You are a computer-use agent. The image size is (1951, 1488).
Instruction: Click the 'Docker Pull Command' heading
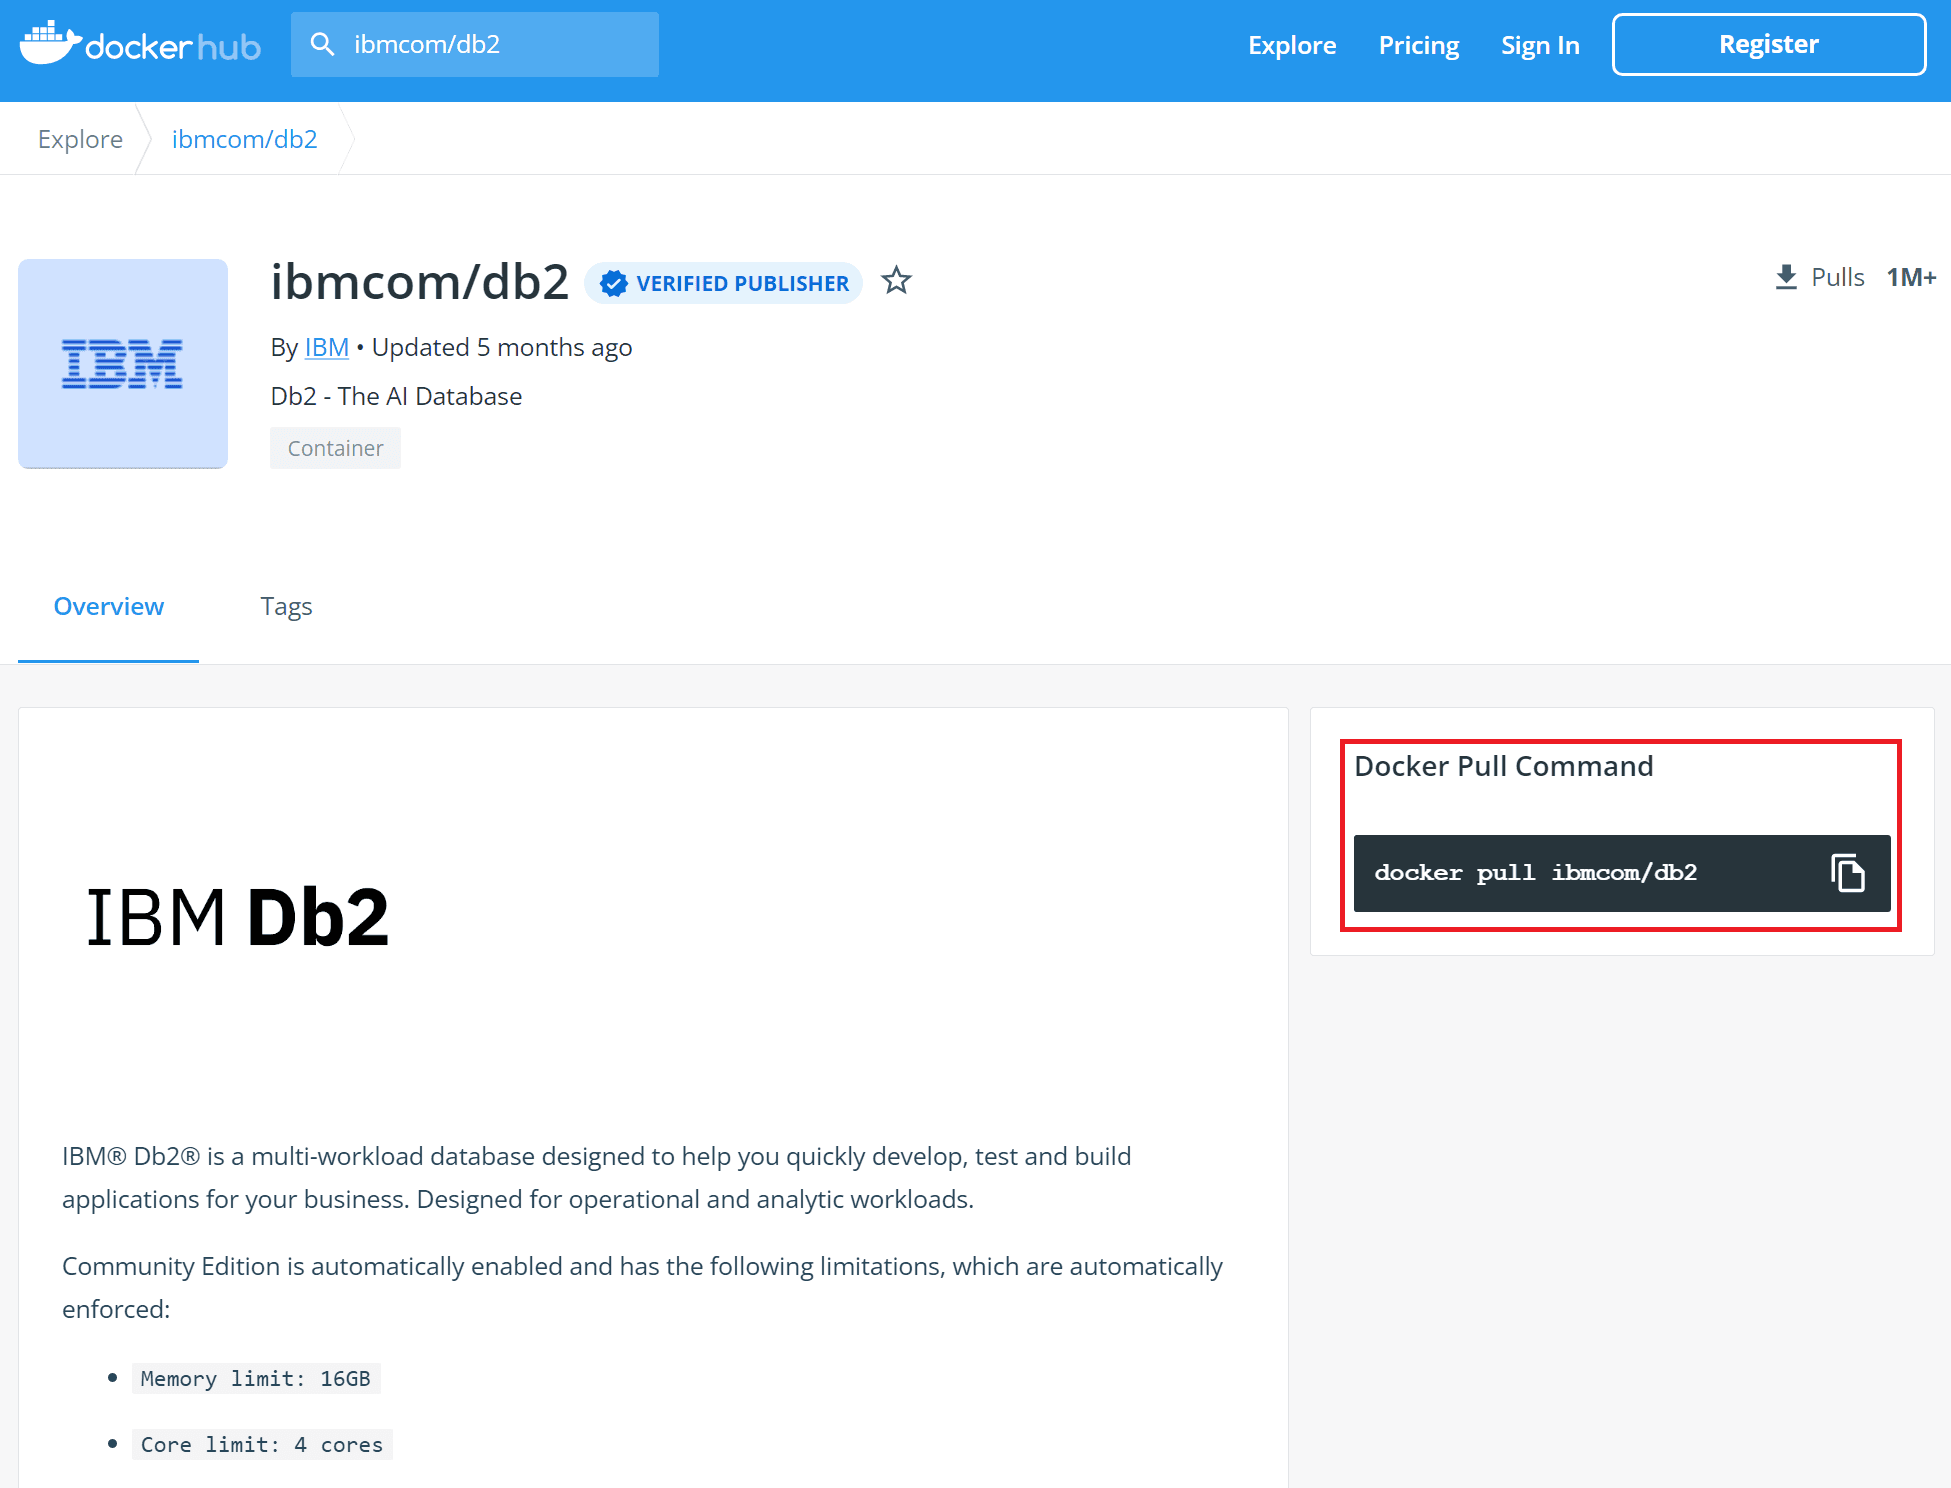pos(1503,766)
